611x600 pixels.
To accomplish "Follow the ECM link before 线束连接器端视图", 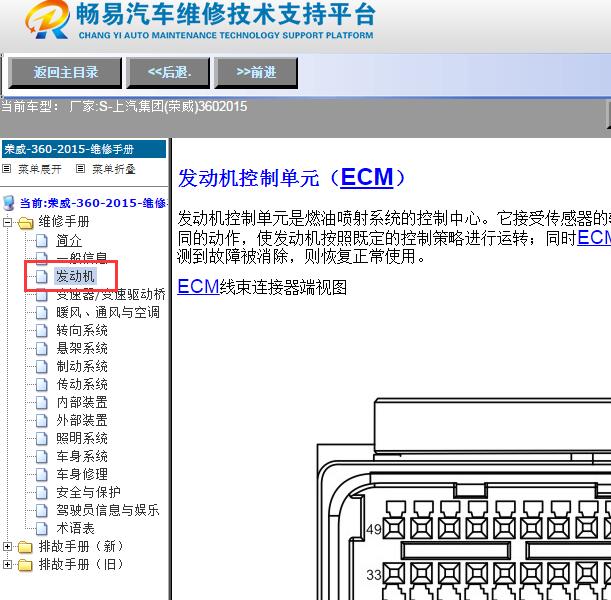I will click(x=198, y=287).
